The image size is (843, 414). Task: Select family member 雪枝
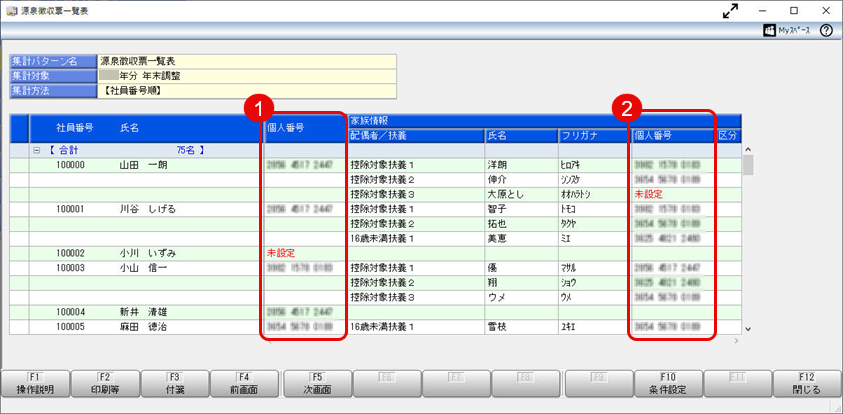pos(496,326)
